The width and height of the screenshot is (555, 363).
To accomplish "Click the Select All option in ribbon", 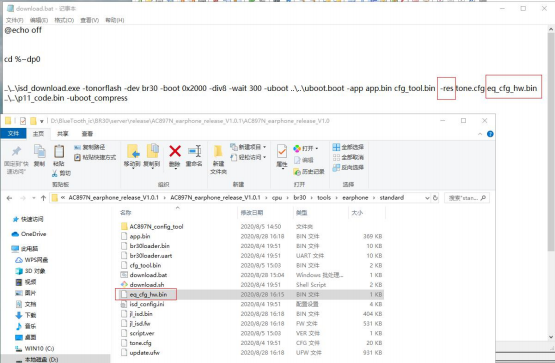I will [x=348, y=147].
